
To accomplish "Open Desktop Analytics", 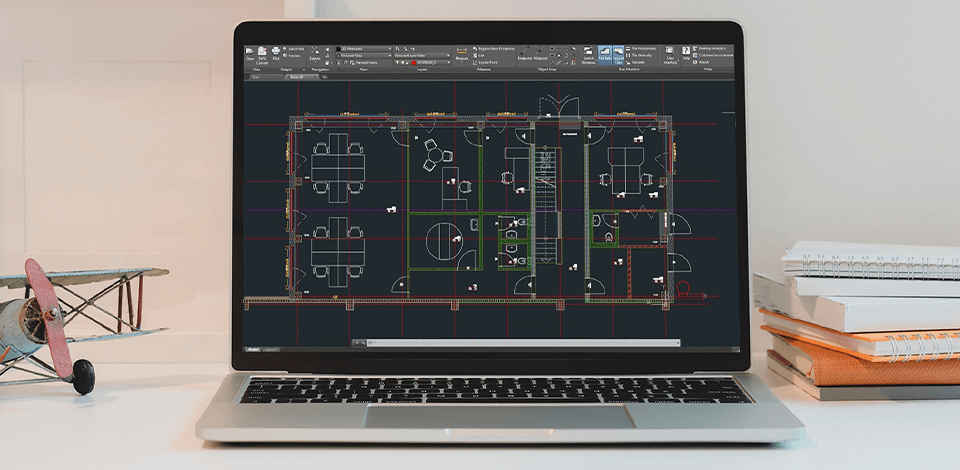I will point(709,48).
